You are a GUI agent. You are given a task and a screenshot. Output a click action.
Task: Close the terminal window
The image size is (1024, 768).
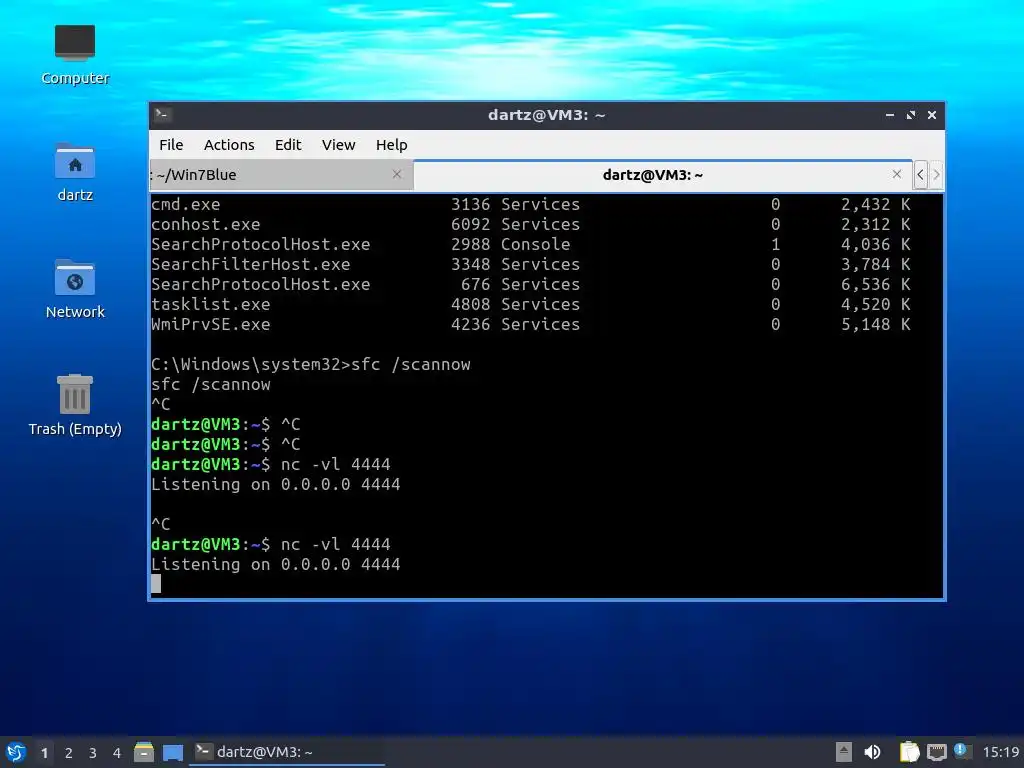tap(932, 115)
